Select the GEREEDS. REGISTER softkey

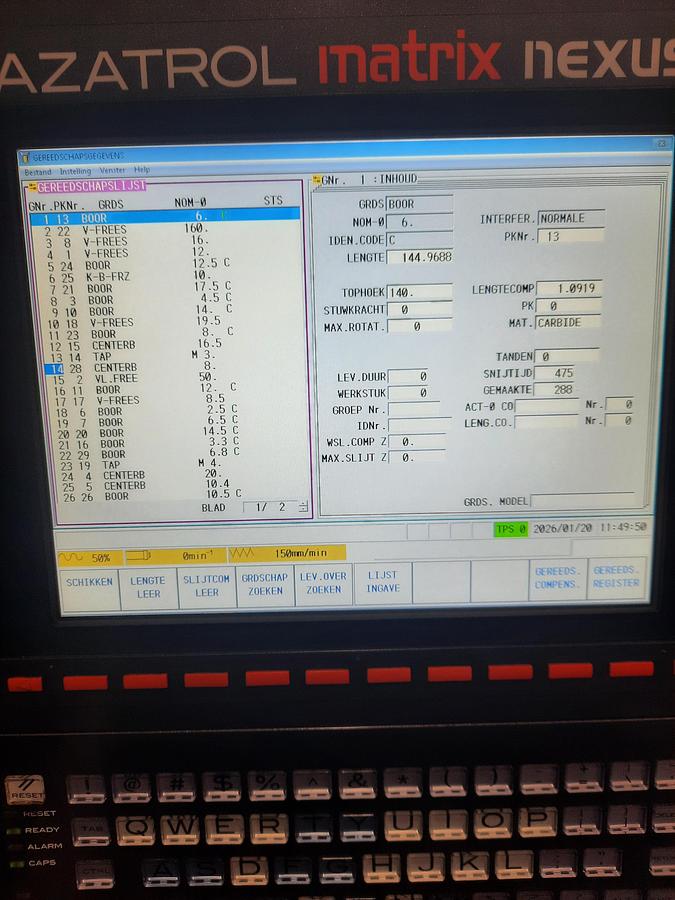616,577
